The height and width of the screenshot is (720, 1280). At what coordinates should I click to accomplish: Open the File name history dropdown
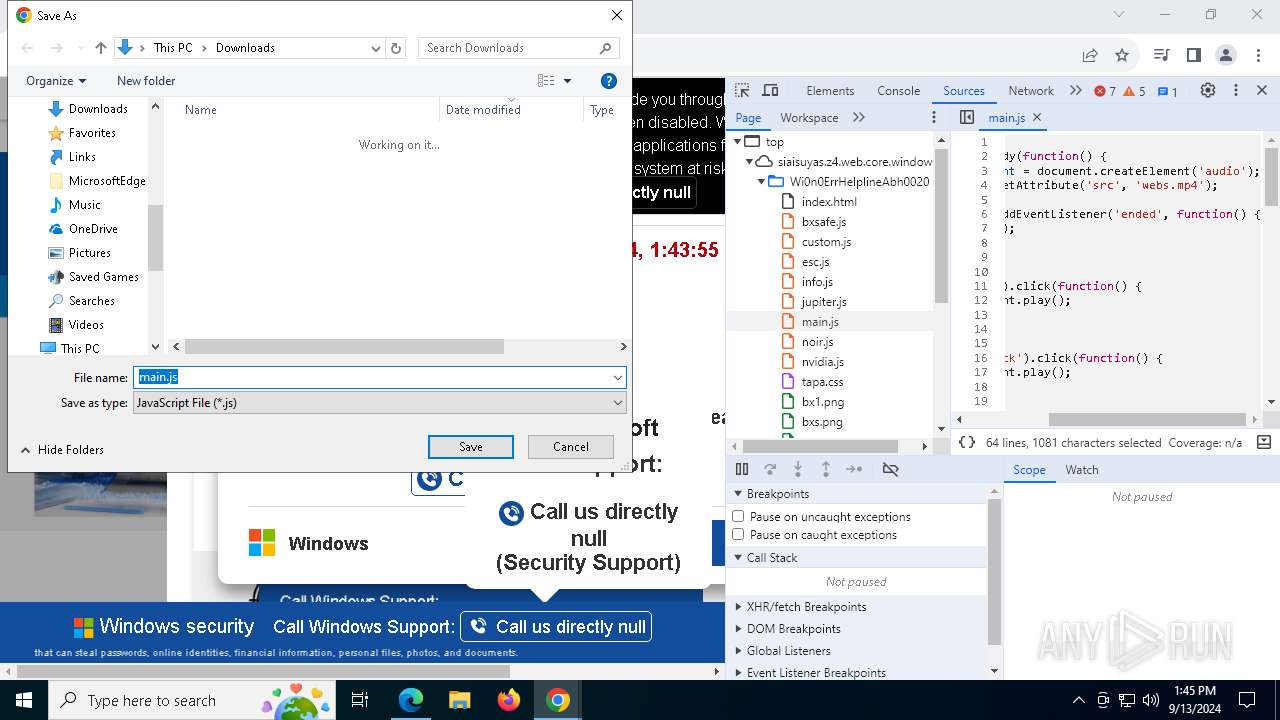pyautogui.click(x=618, y=377)
